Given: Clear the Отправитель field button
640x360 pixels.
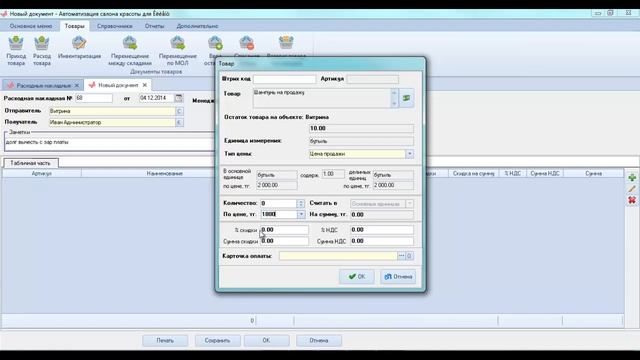Looking at the screenshot, I should tap(179, 111).
